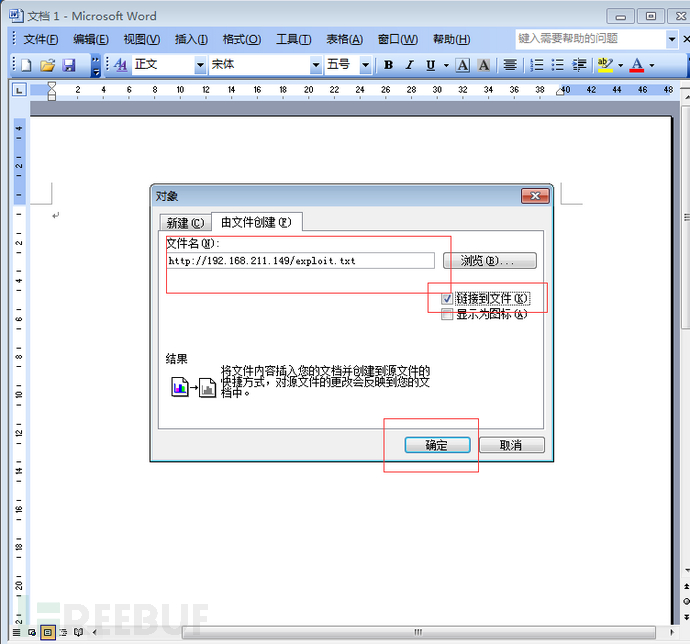Click the first-line indent marker on ruler
This screenshot has height=644, width=690.
tap(51, 85)
